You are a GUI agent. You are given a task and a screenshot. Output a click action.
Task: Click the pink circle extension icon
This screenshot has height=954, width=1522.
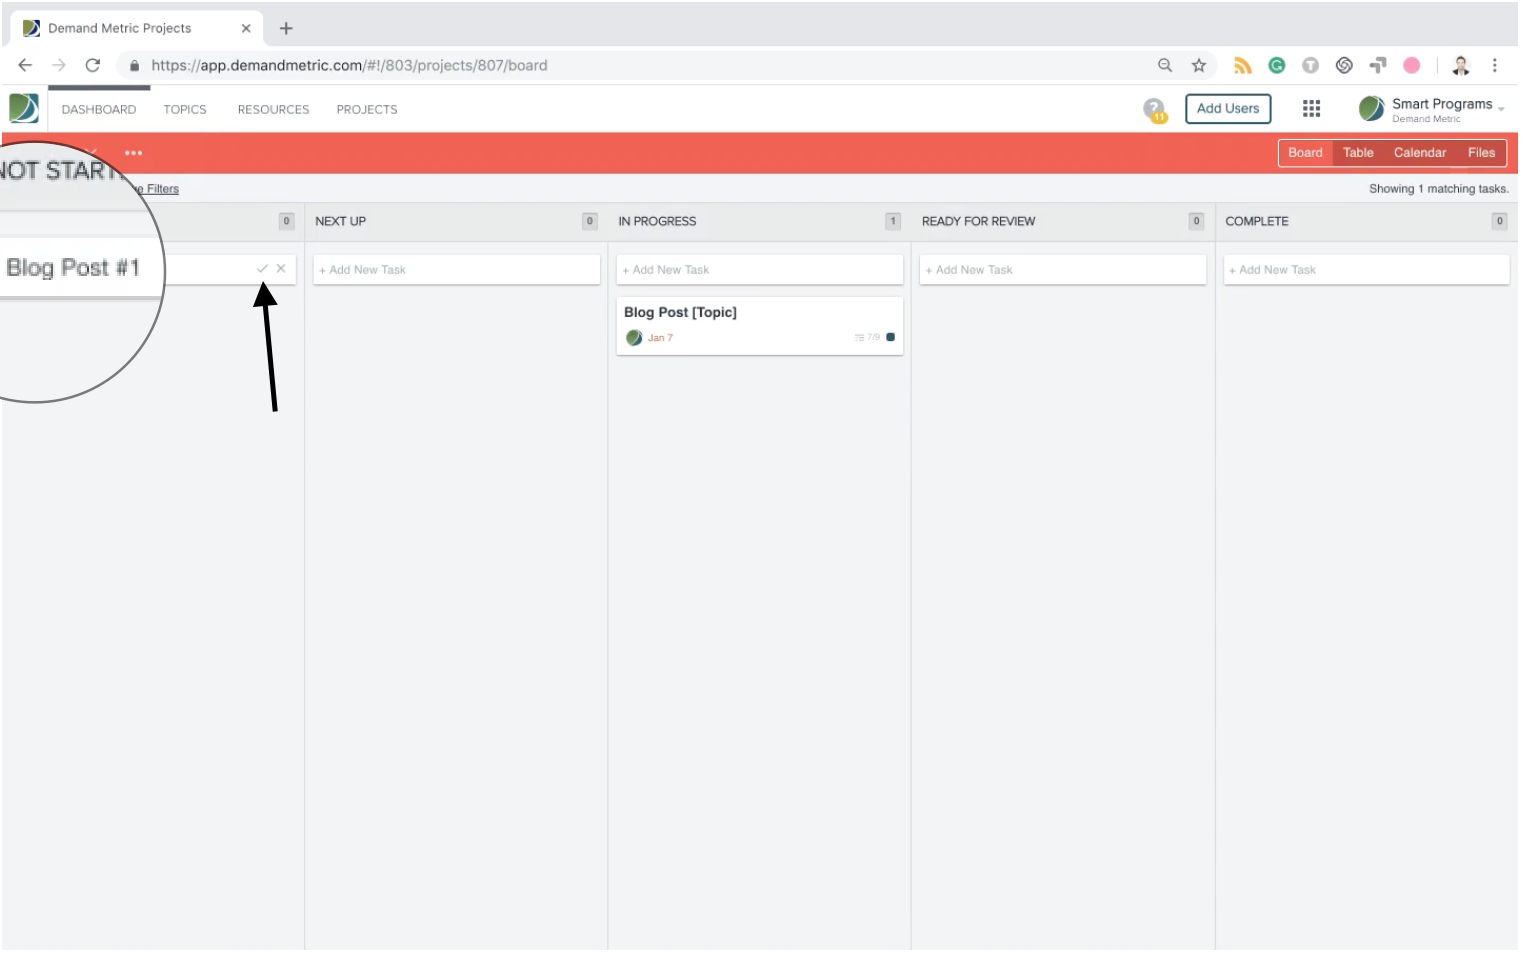1412,65
